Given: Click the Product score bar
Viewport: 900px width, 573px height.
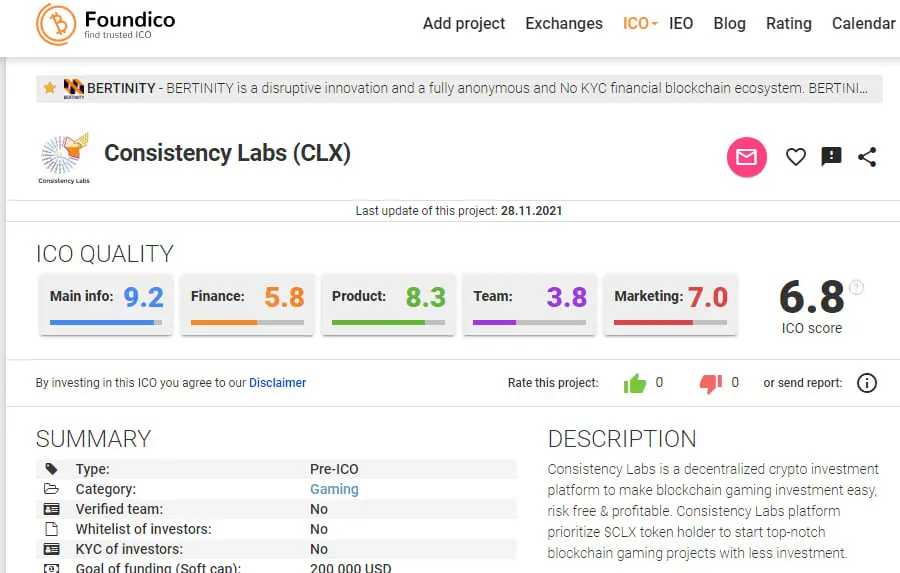Looking at the screenshot, I should click(x=389, y=323).
